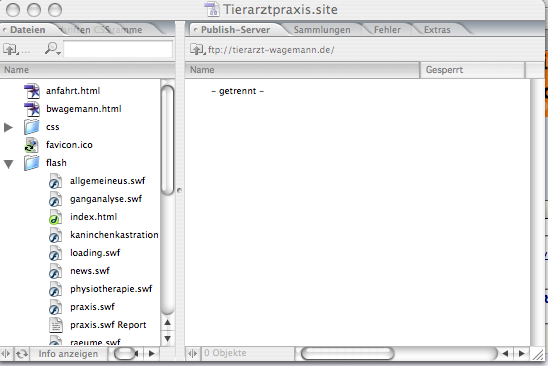548x366 pixels.
Task: Switch to the Publish-Server tab
Action: click(x=235, y=30)
